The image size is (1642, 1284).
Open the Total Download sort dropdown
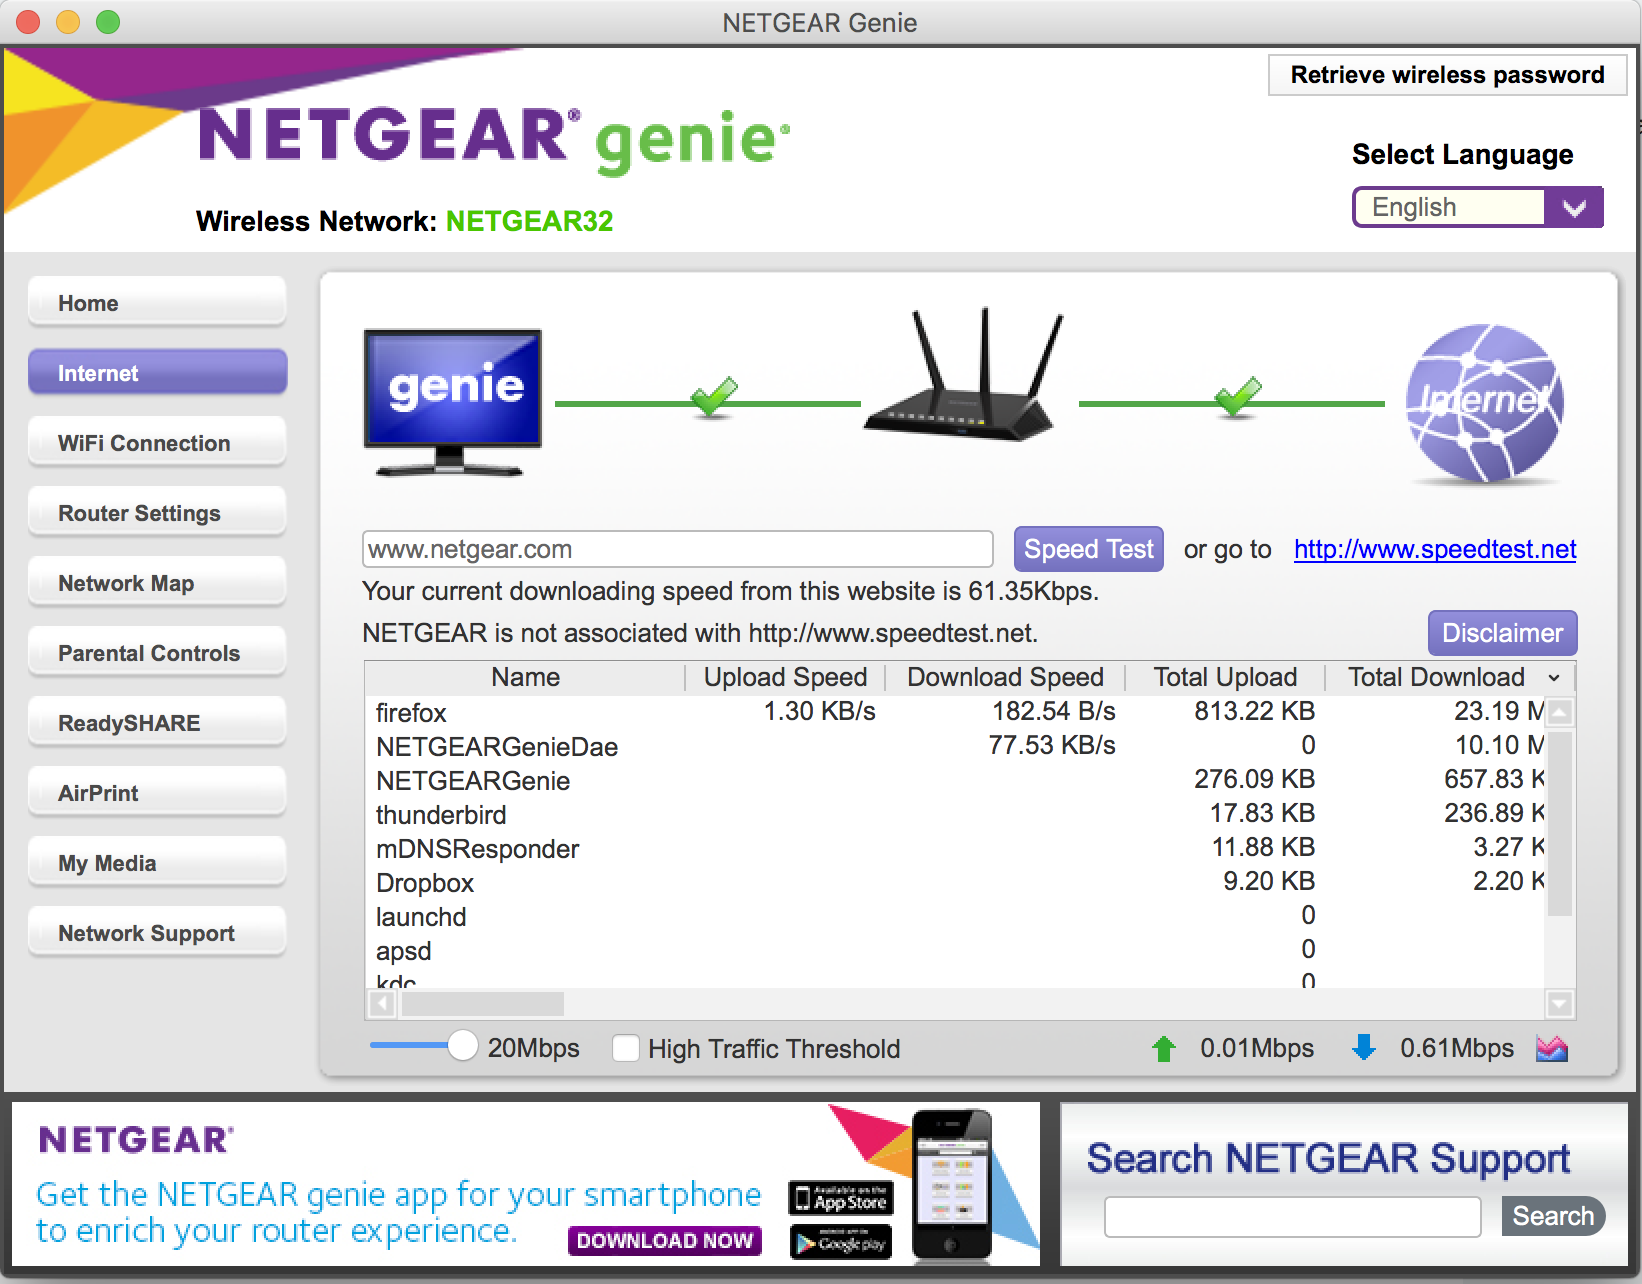1553,677
